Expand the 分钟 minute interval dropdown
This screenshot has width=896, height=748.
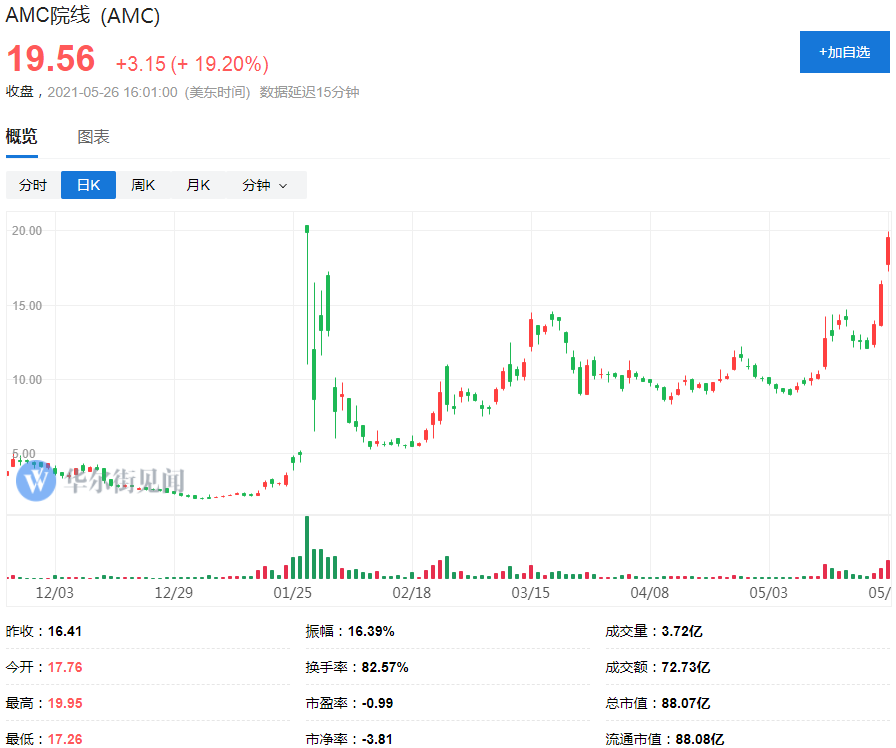266,185
